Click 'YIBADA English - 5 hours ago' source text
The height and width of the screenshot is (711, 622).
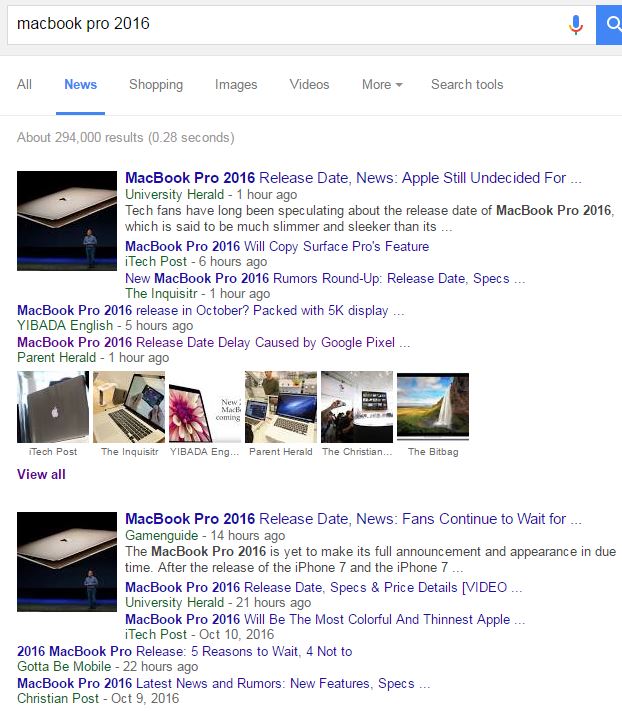pos(105,326)
